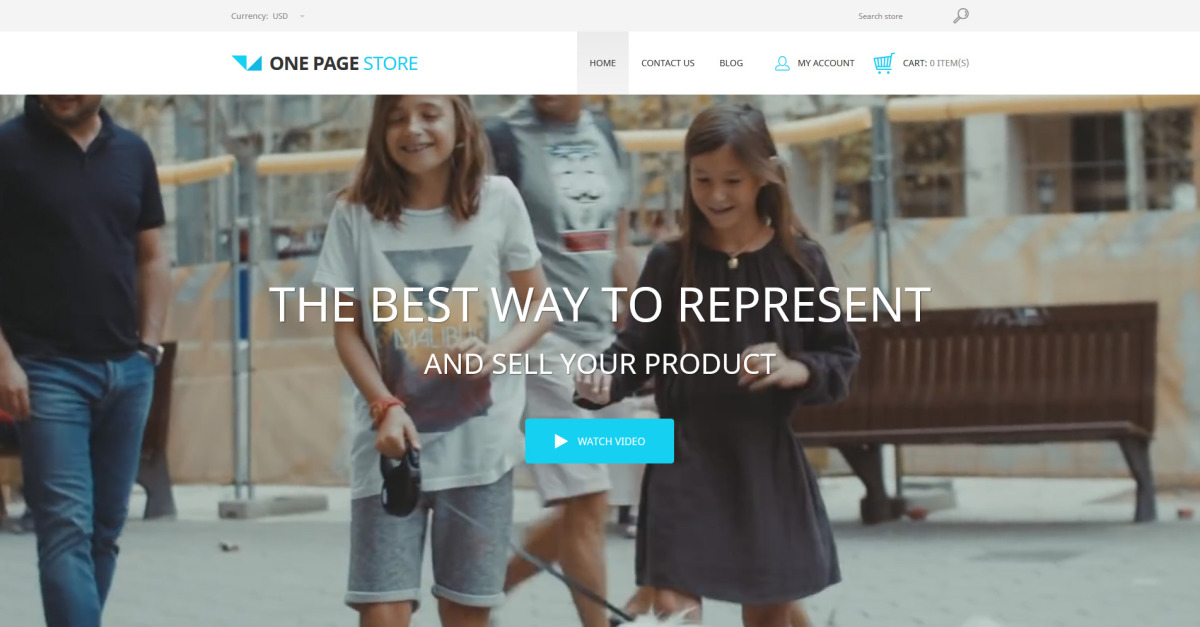Open the shopping cart icon
The height and width of the screenshot is (627, 1200).
(883, 63)
